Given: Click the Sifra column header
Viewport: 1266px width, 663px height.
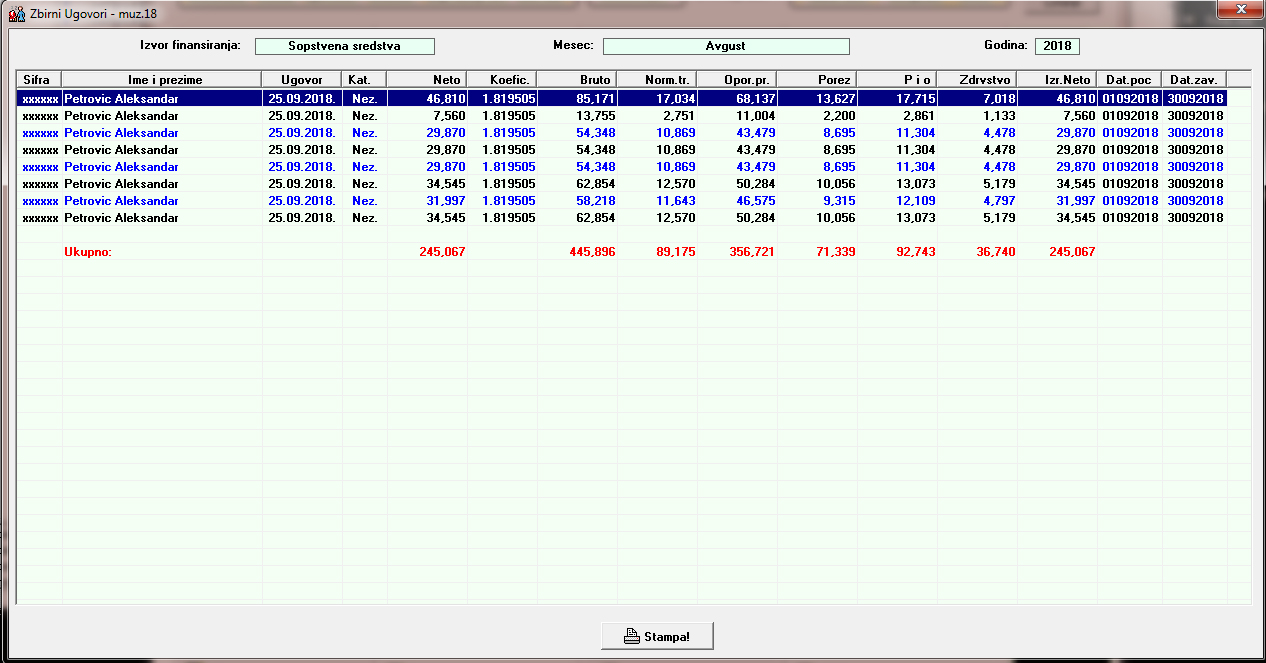Looking at the screenshot, I should point(40,79).
